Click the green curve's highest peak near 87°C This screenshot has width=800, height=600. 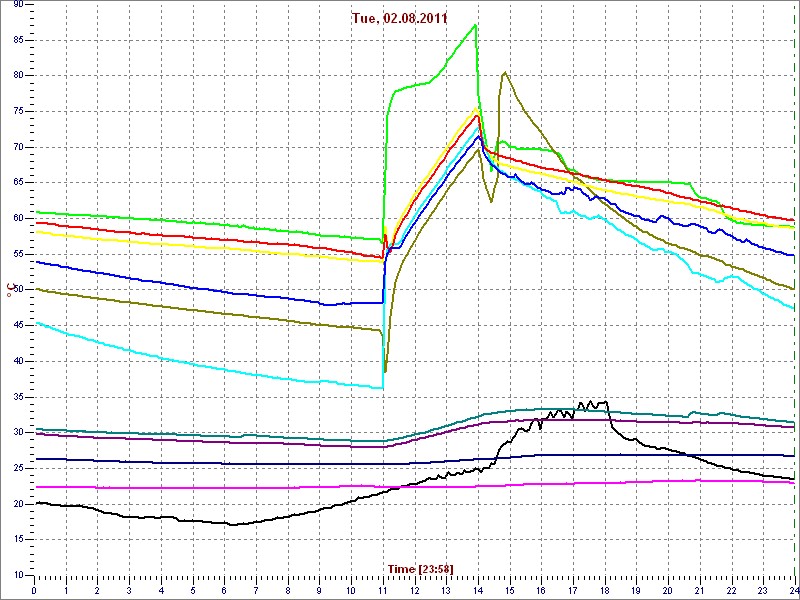(475, 25)
